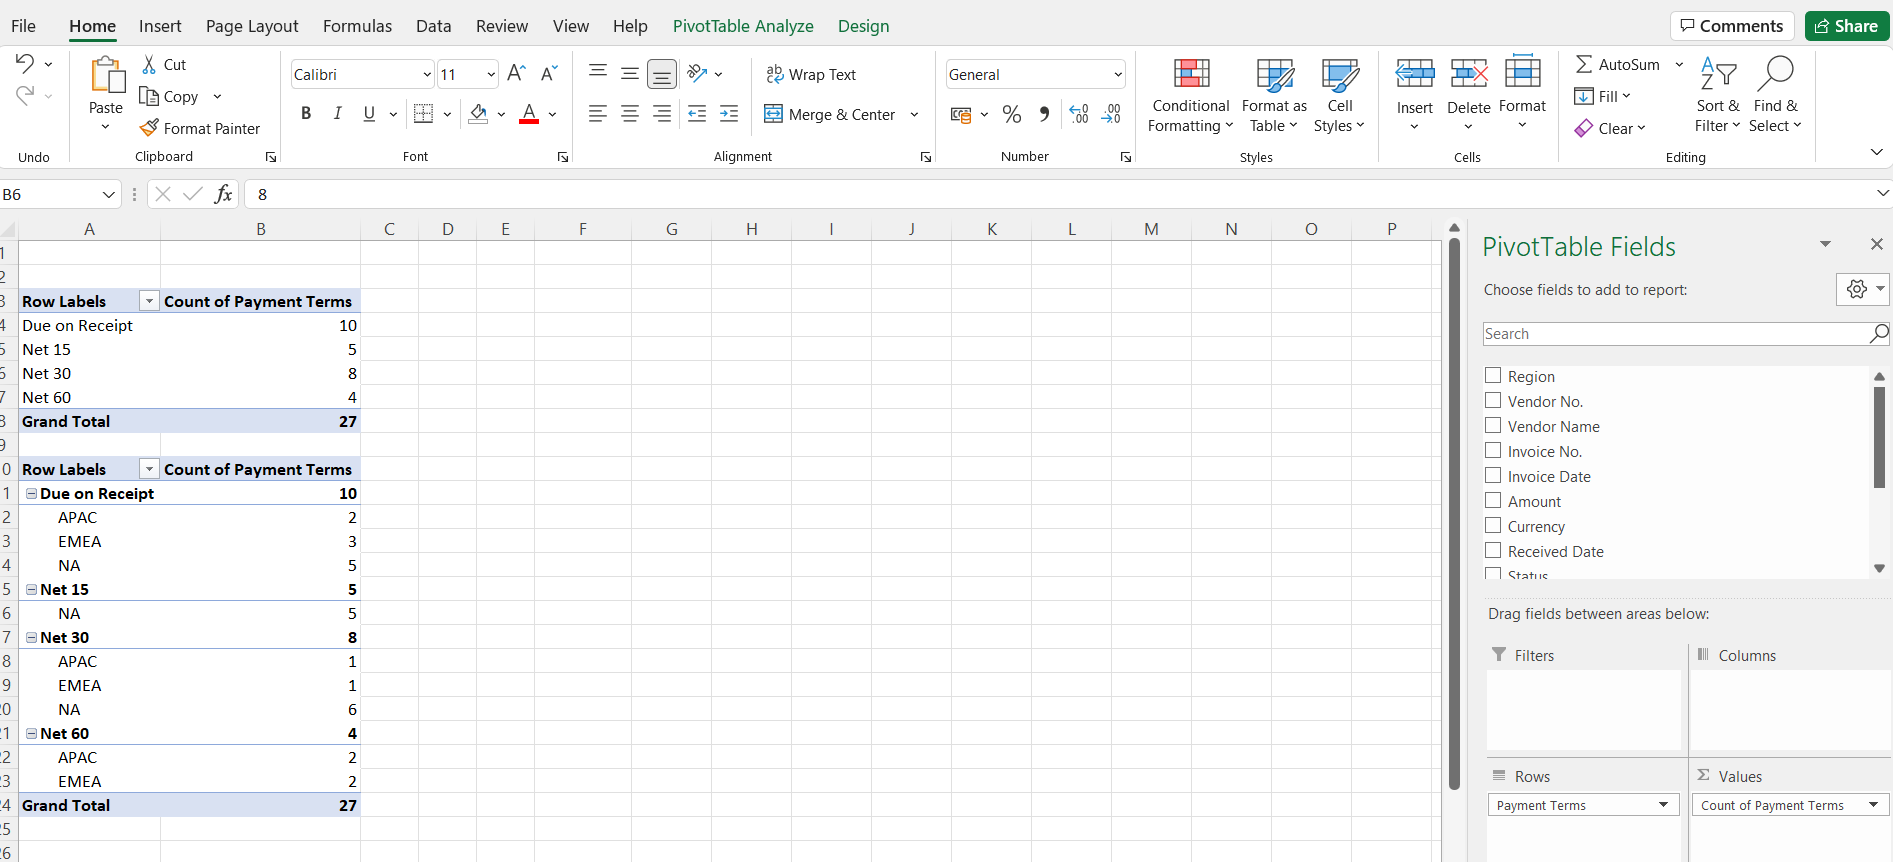Click the Cut scissors icon
Image resolution: width=1893 pixels, height=862 pixels.
[x=149, y=64]
